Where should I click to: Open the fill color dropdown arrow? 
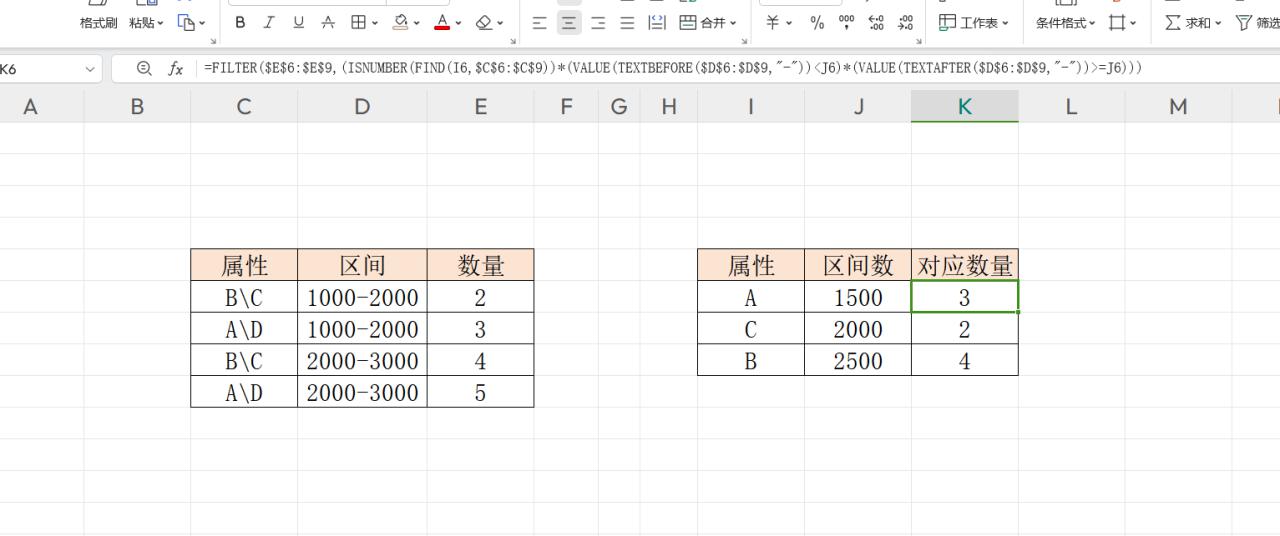417,22
